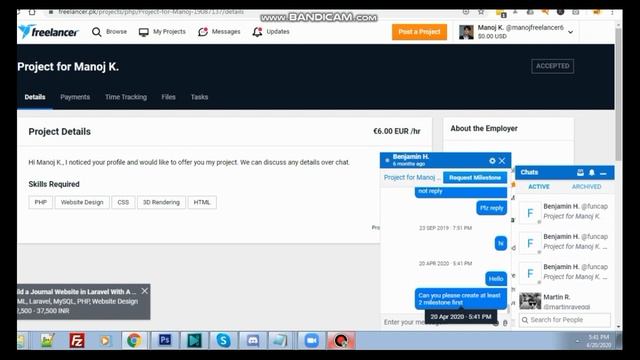Click the 3D Rendering skill tag
640x360 pixels.
tap(161, 202)
